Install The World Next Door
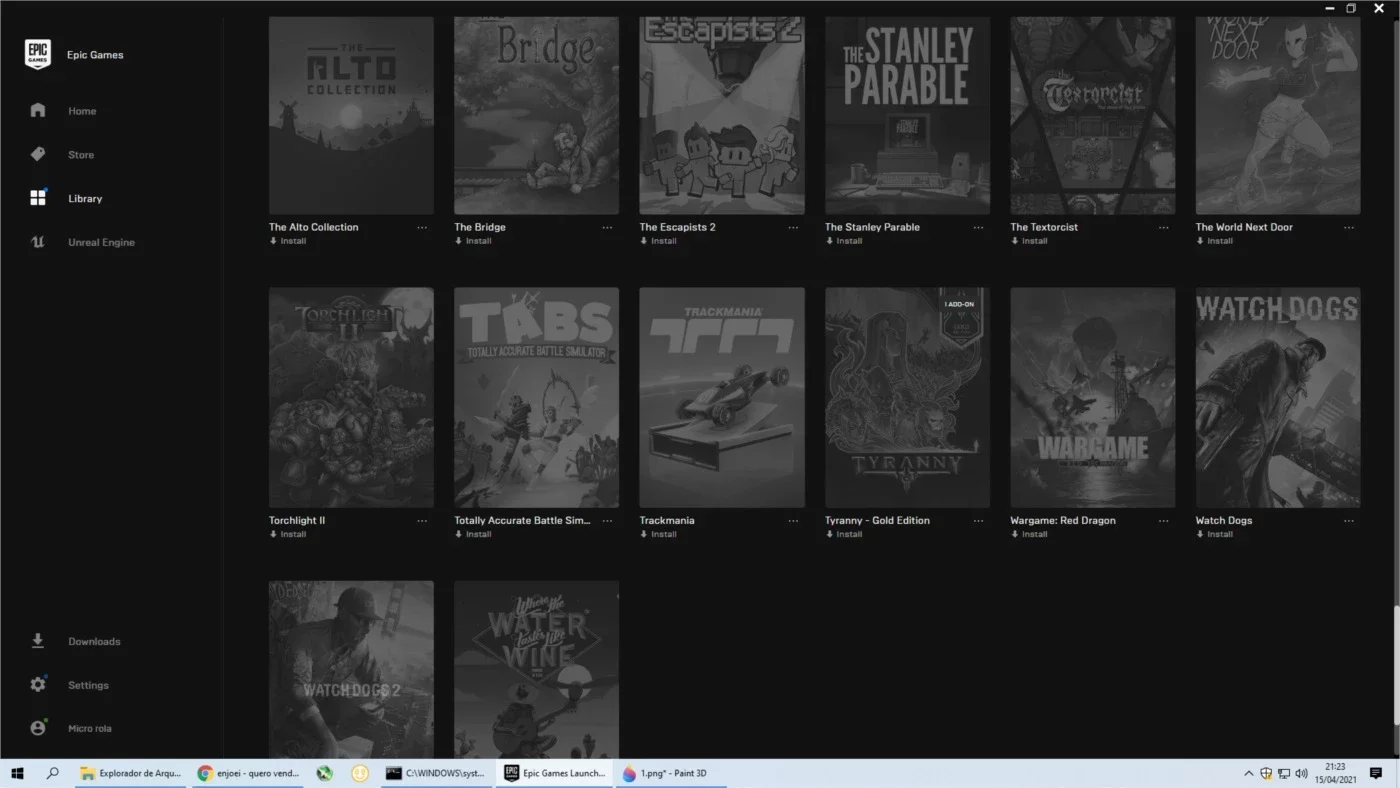This screenshot has width=1400, height=788. point(1215,241)
